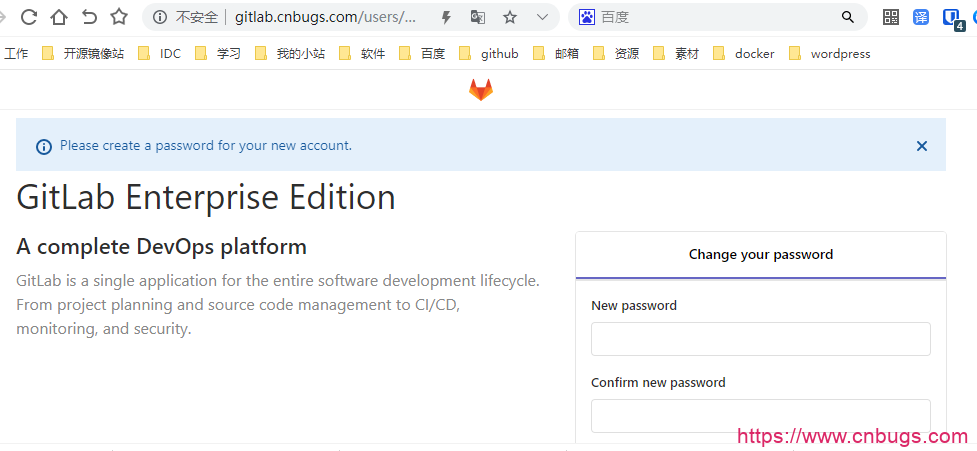Dismiss the create password alert banner

tap(922, 146)
